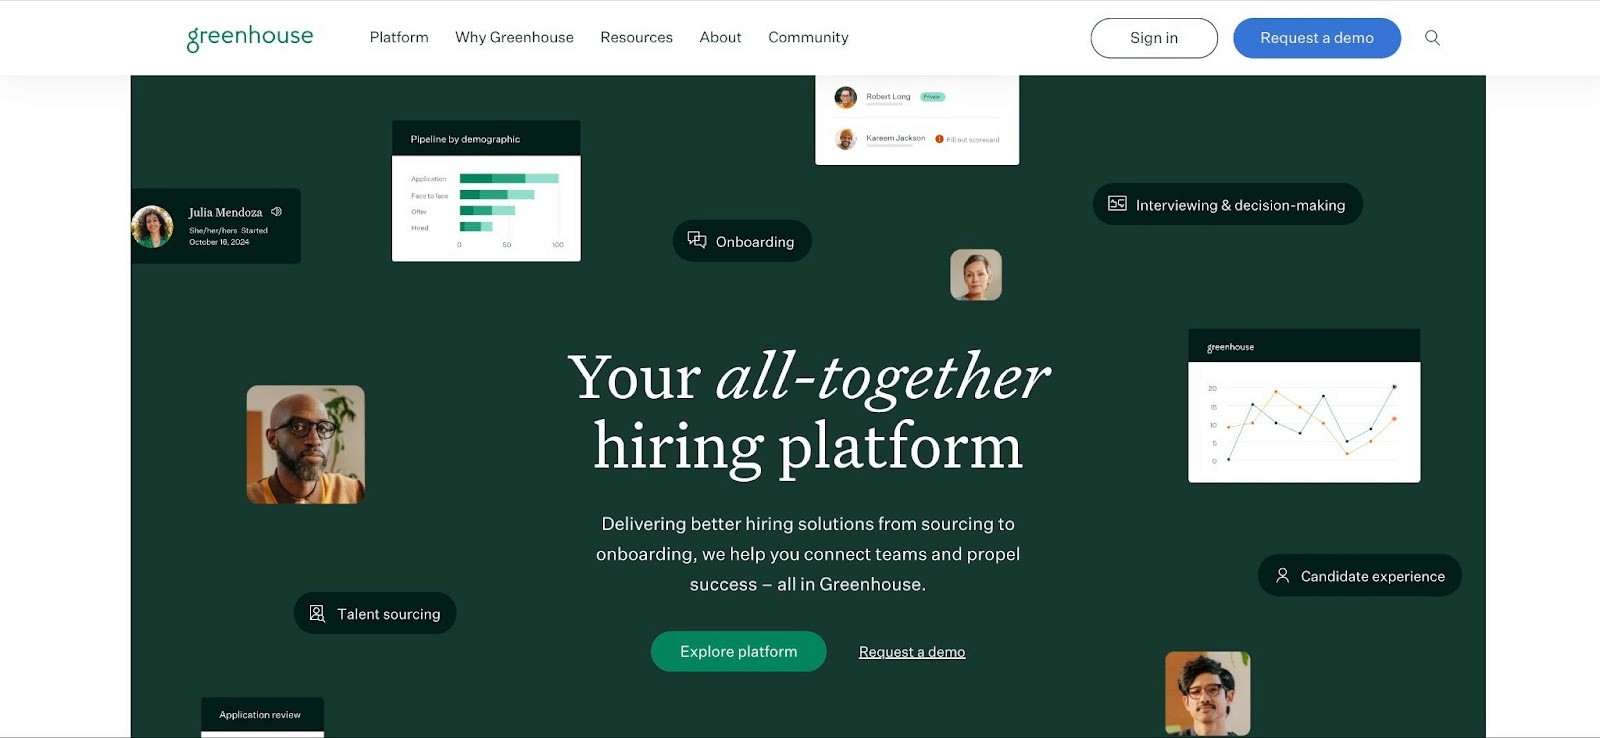The image size is (1600, 738).
Task: Open the Why Greenhouse menu
Action: (x=514, y=37)
